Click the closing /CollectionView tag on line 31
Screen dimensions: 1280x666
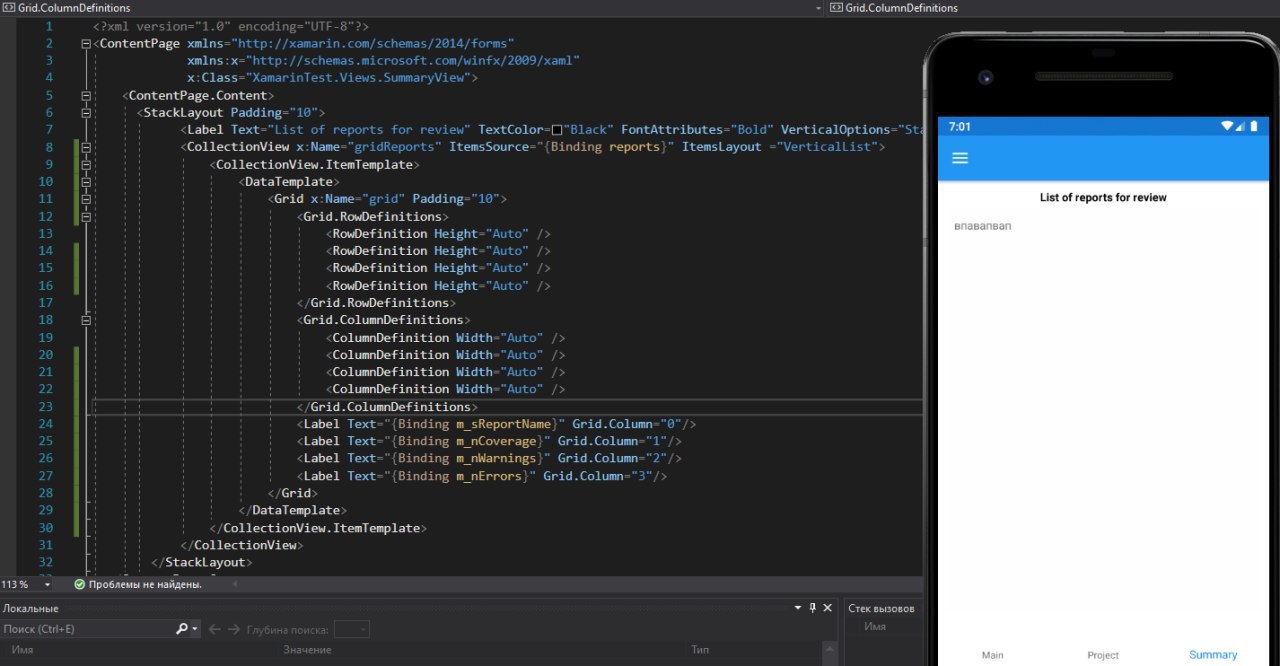pos(242,545)
